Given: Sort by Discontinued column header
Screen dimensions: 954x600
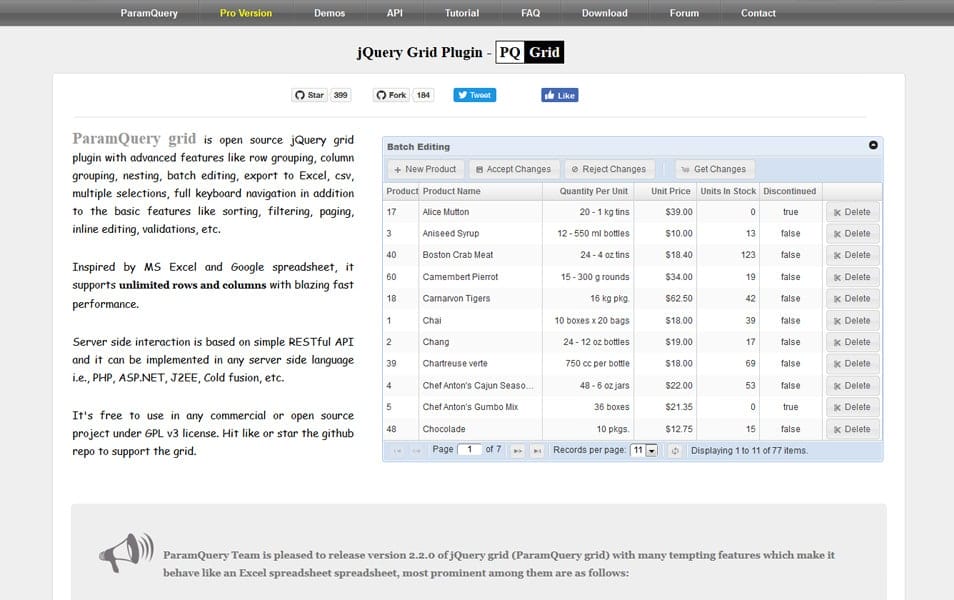Looking at the screenshot, I should [x=790, y=191].
